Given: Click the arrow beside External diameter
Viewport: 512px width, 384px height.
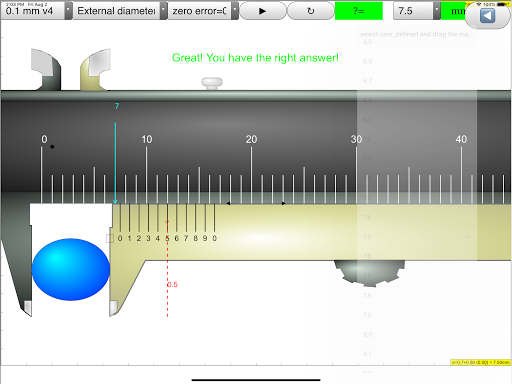Looking at the screenshot, I should (x=163, y=11).
